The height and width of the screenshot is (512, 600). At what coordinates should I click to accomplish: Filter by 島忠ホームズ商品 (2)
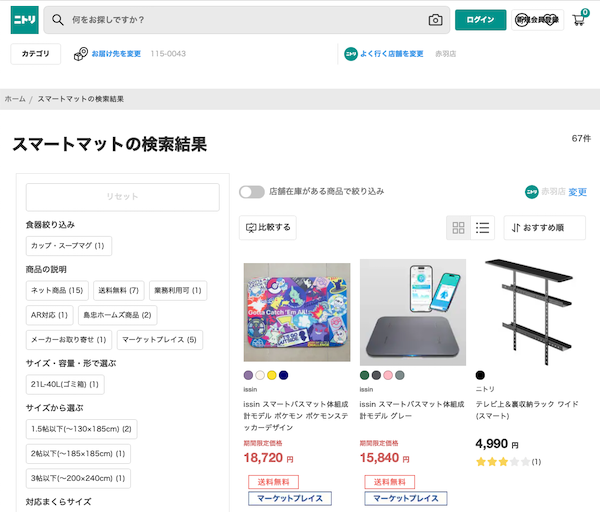click(x=117, y=315)
